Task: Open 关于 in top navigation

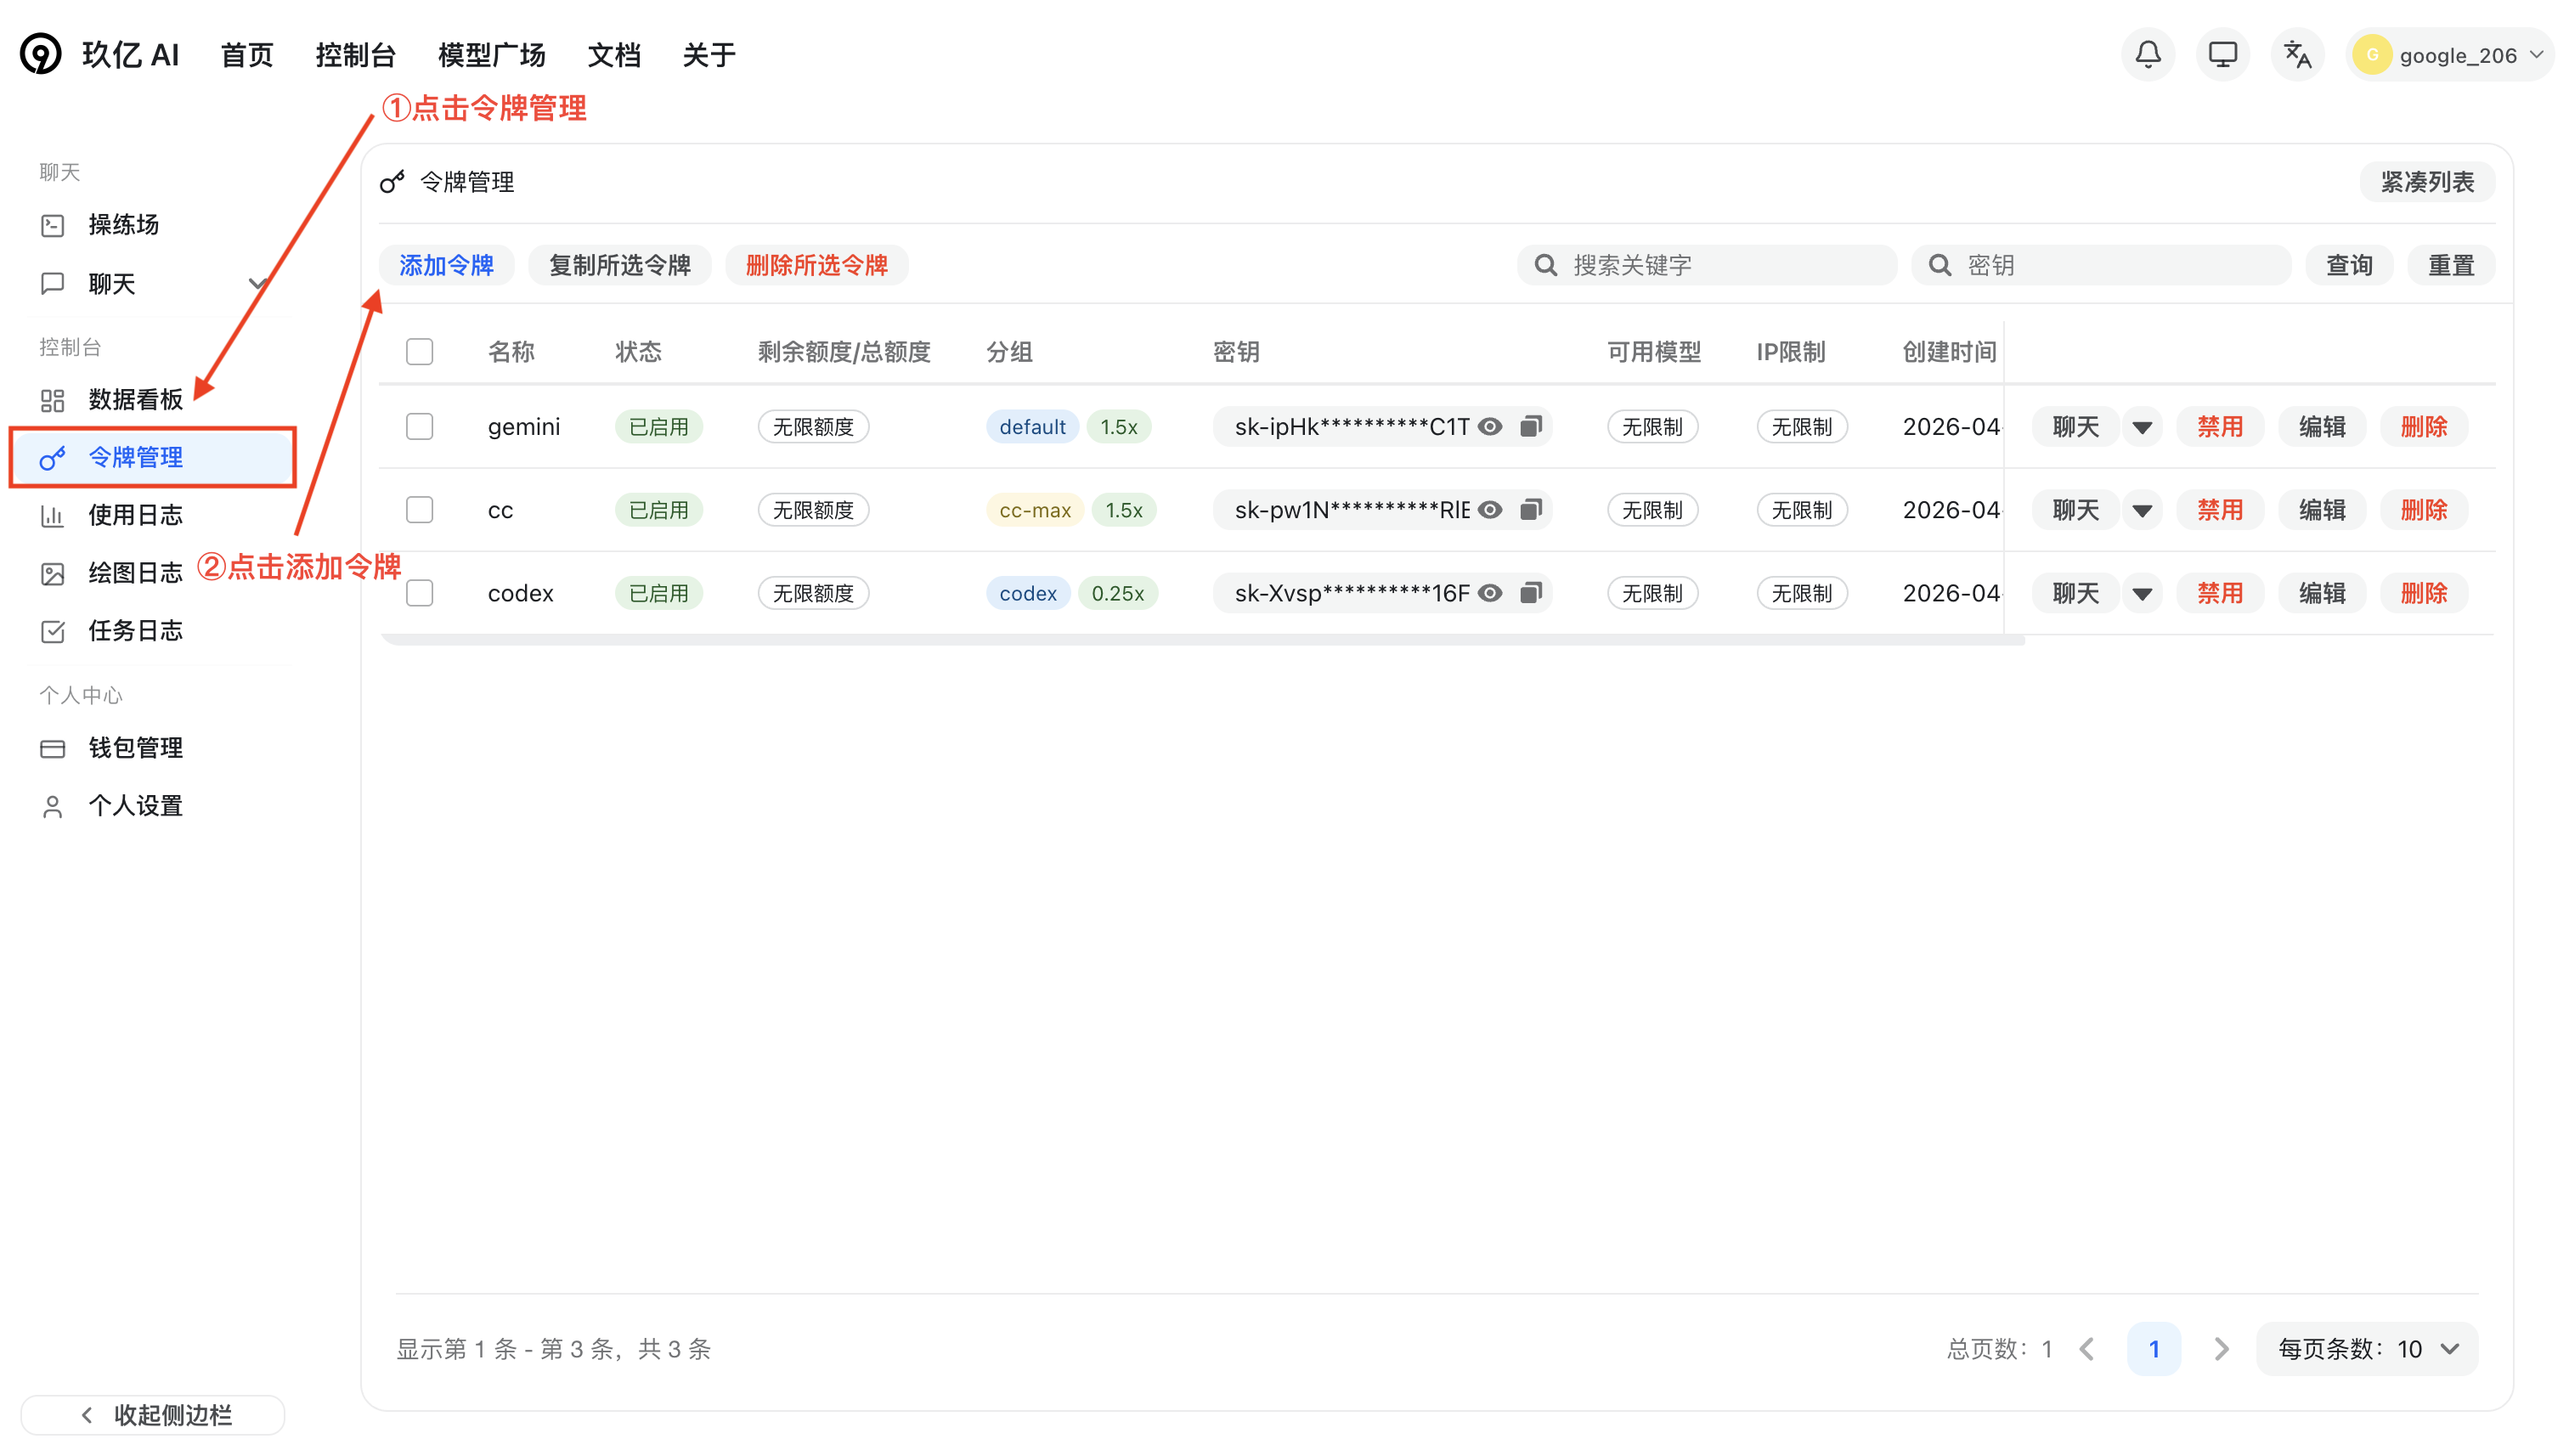Action: coord(709,55)
